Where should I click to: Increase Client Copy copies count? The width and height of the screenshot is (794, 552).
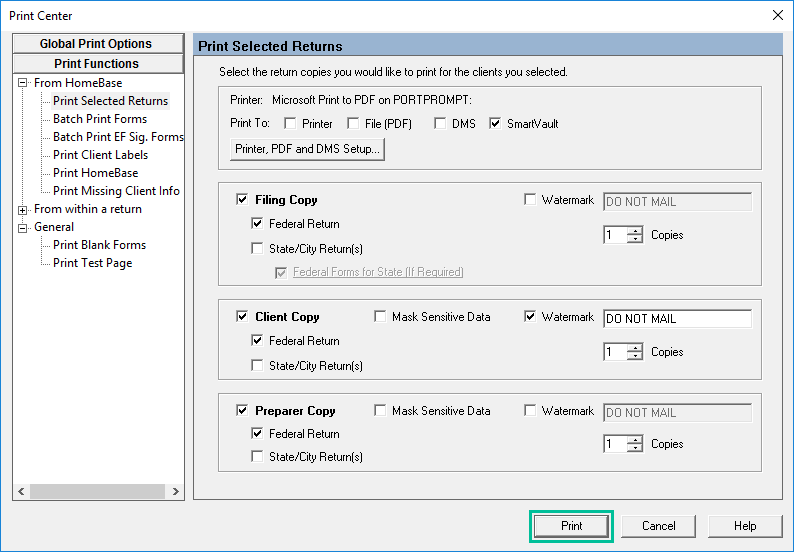634,348
